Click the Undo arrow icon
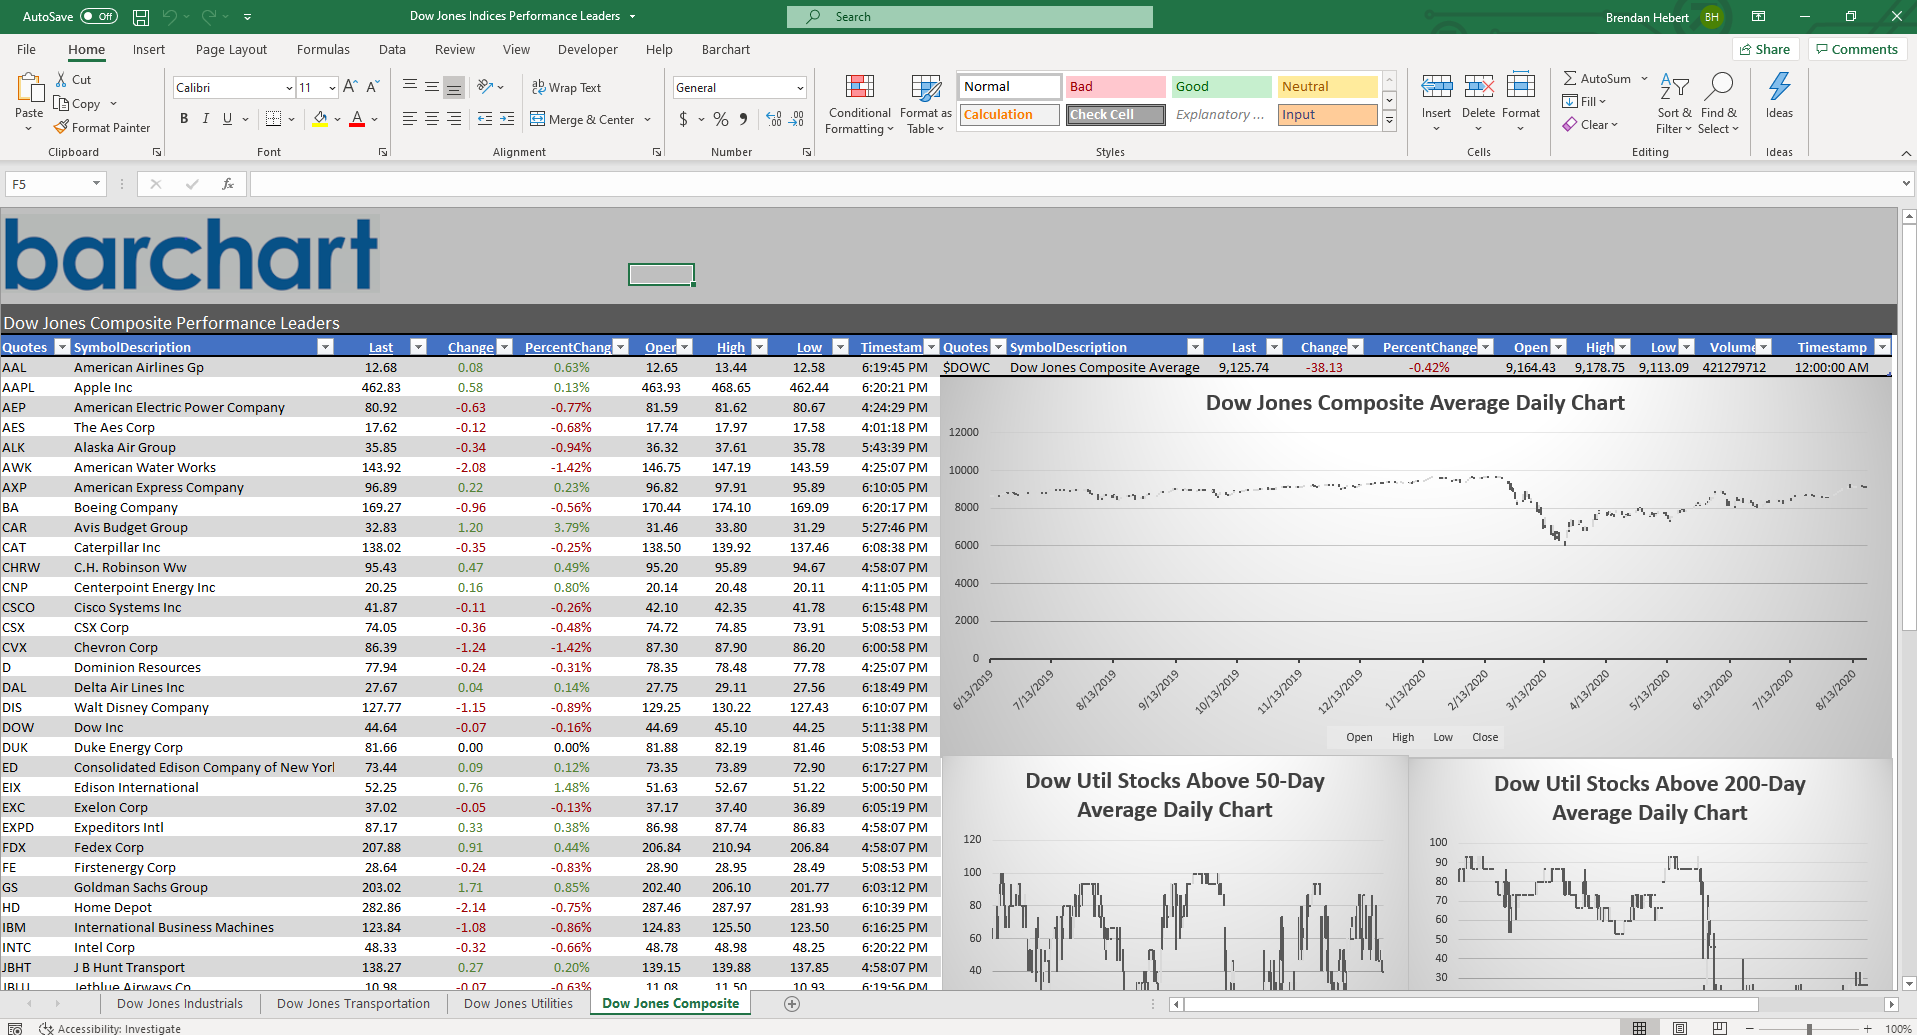This screenshot has height=1035, width=1917. [170, 17]
